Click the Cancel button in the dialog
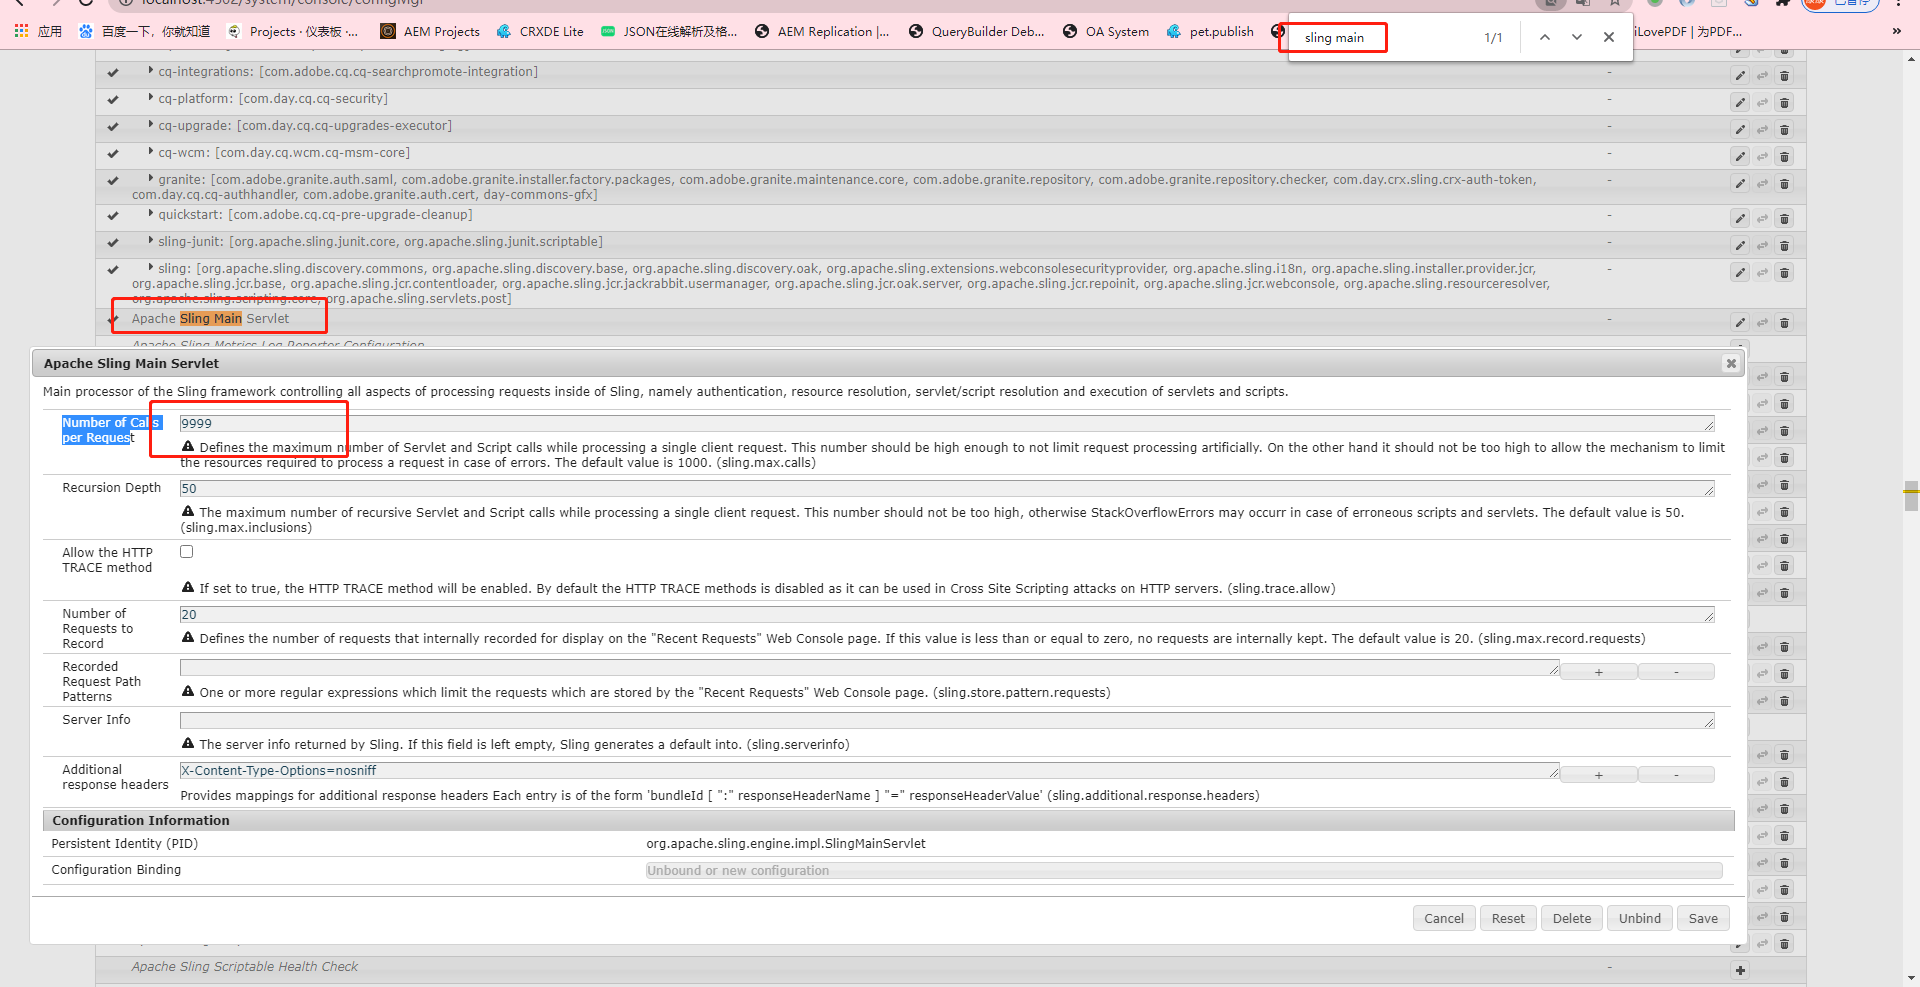This screenshot has width=1920, height=987. click(x=1444, y=918)
